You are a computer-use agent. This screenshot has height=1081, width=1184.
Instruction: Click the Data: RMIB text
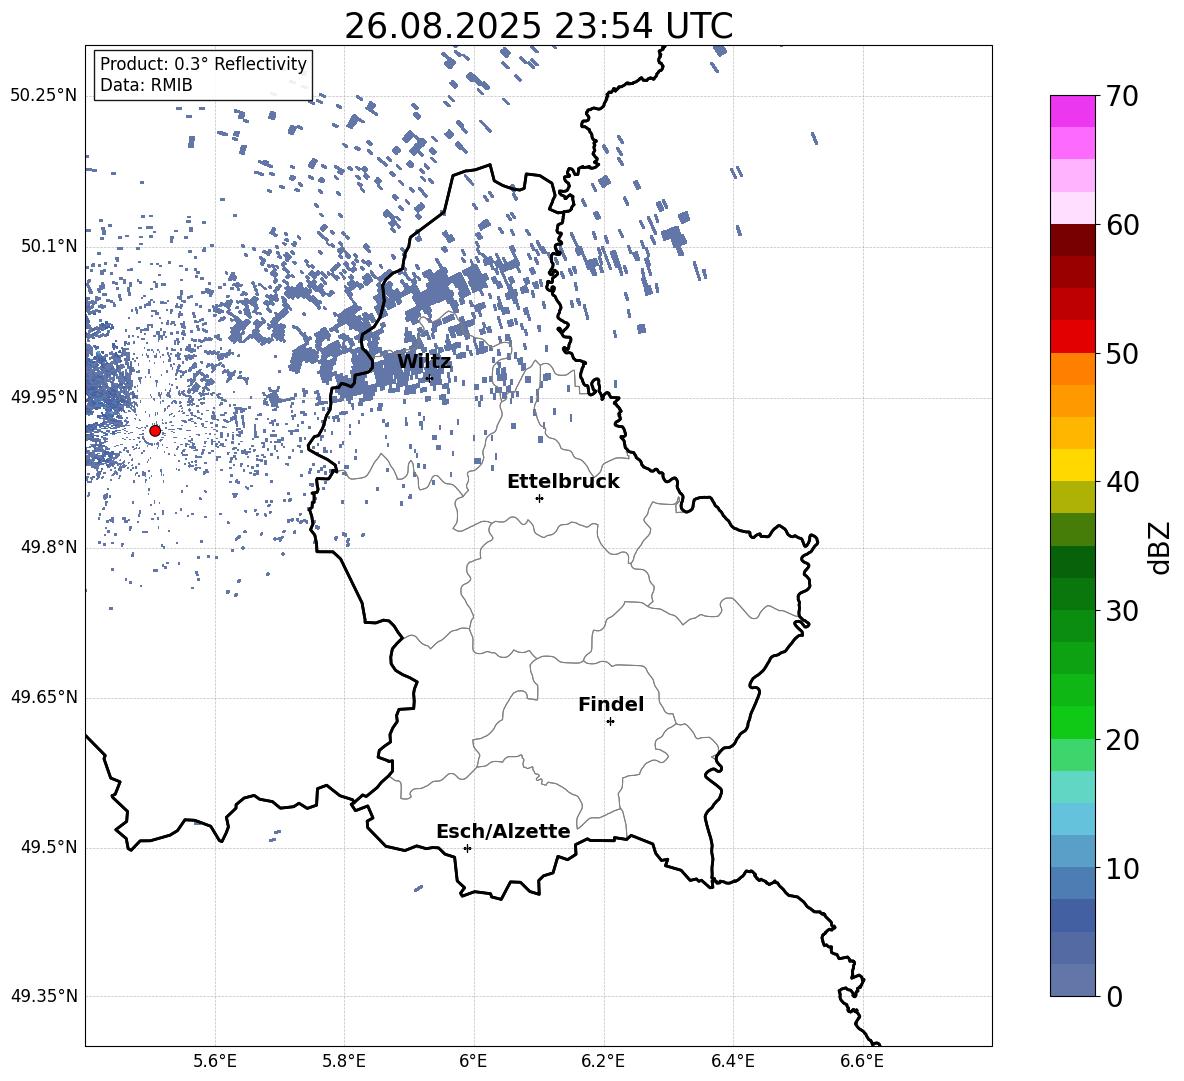[146, 85]
